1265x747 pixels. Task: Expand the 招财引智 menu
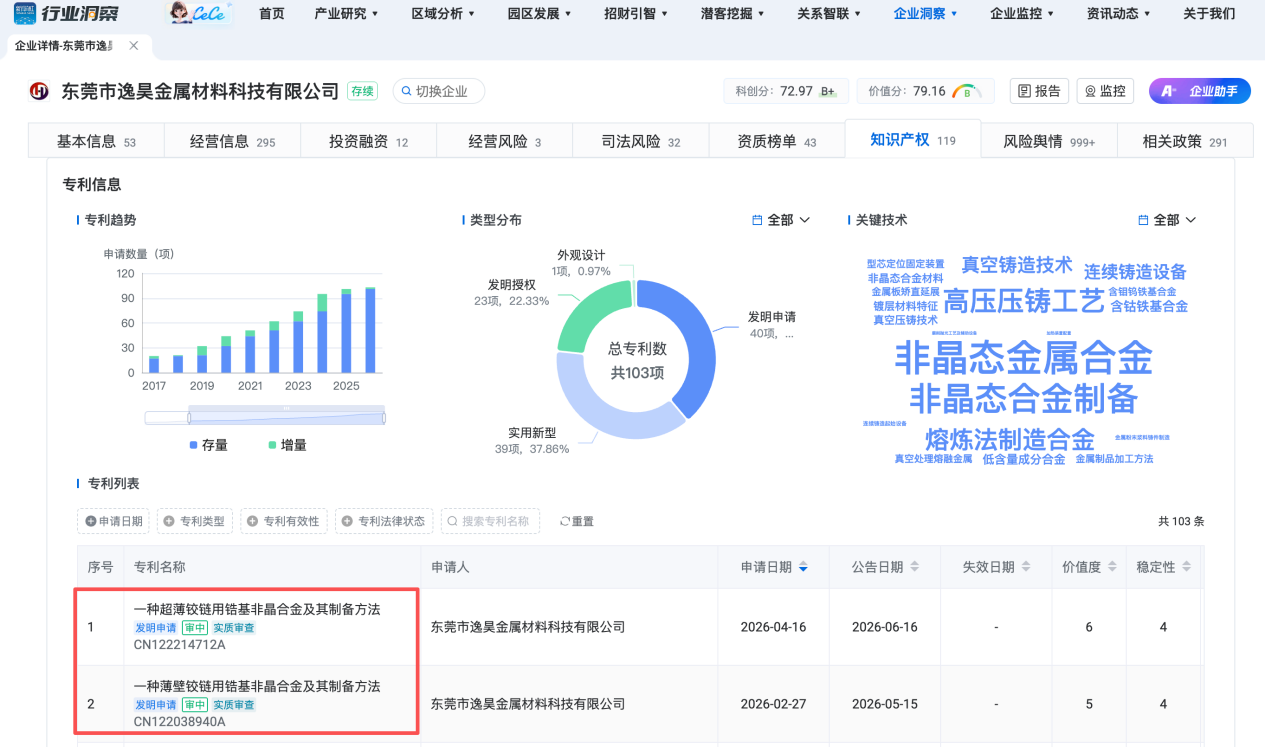click(x=636, y=14)
